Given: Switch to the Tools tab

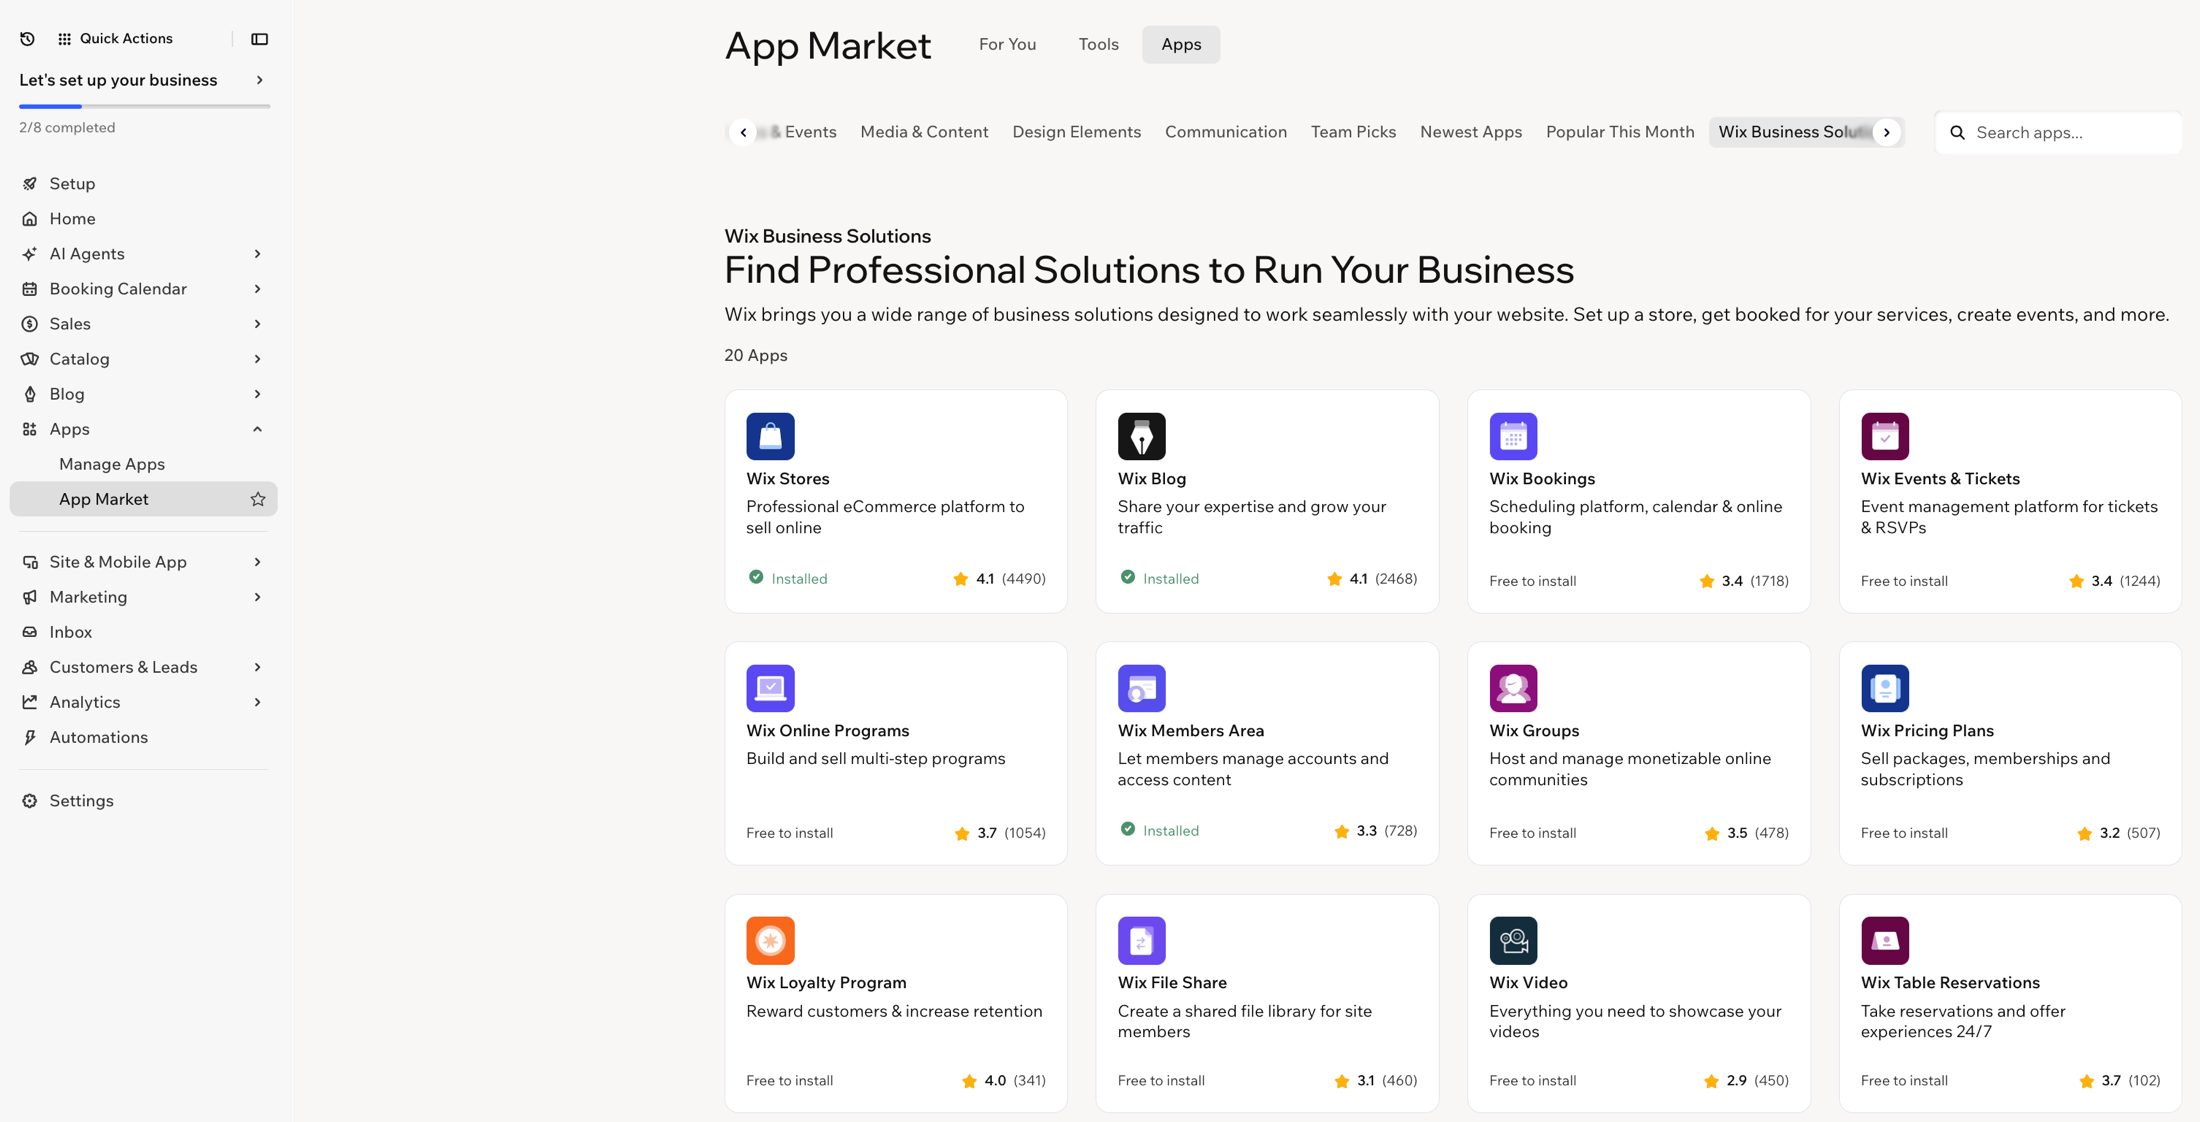Looking at the screenshot, I should (1098, 44).
